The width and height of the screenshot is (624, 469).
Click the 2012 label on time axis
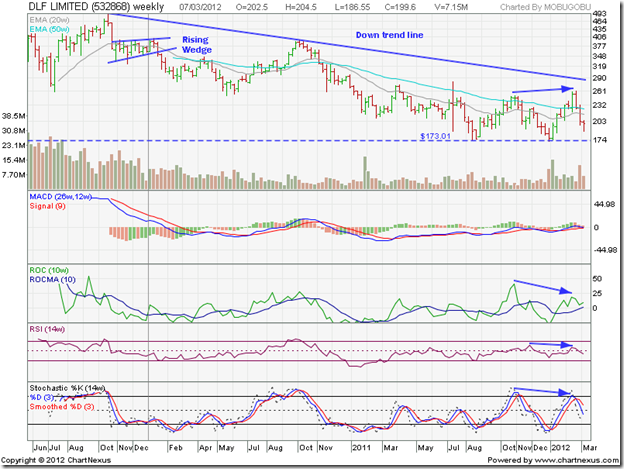(561, 448)
